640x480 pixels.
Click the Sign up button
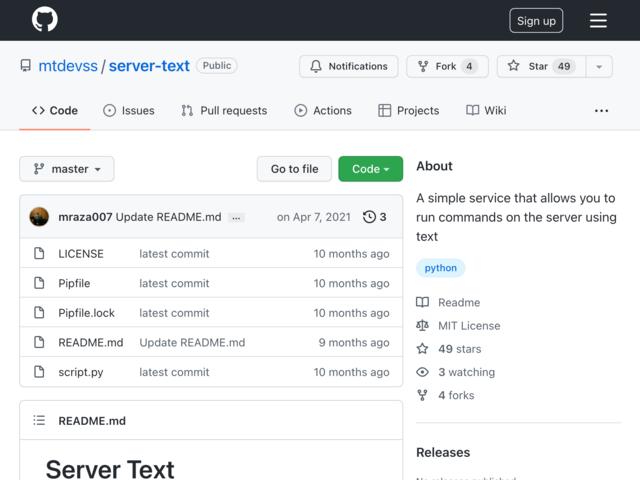(x=536, y=20)
